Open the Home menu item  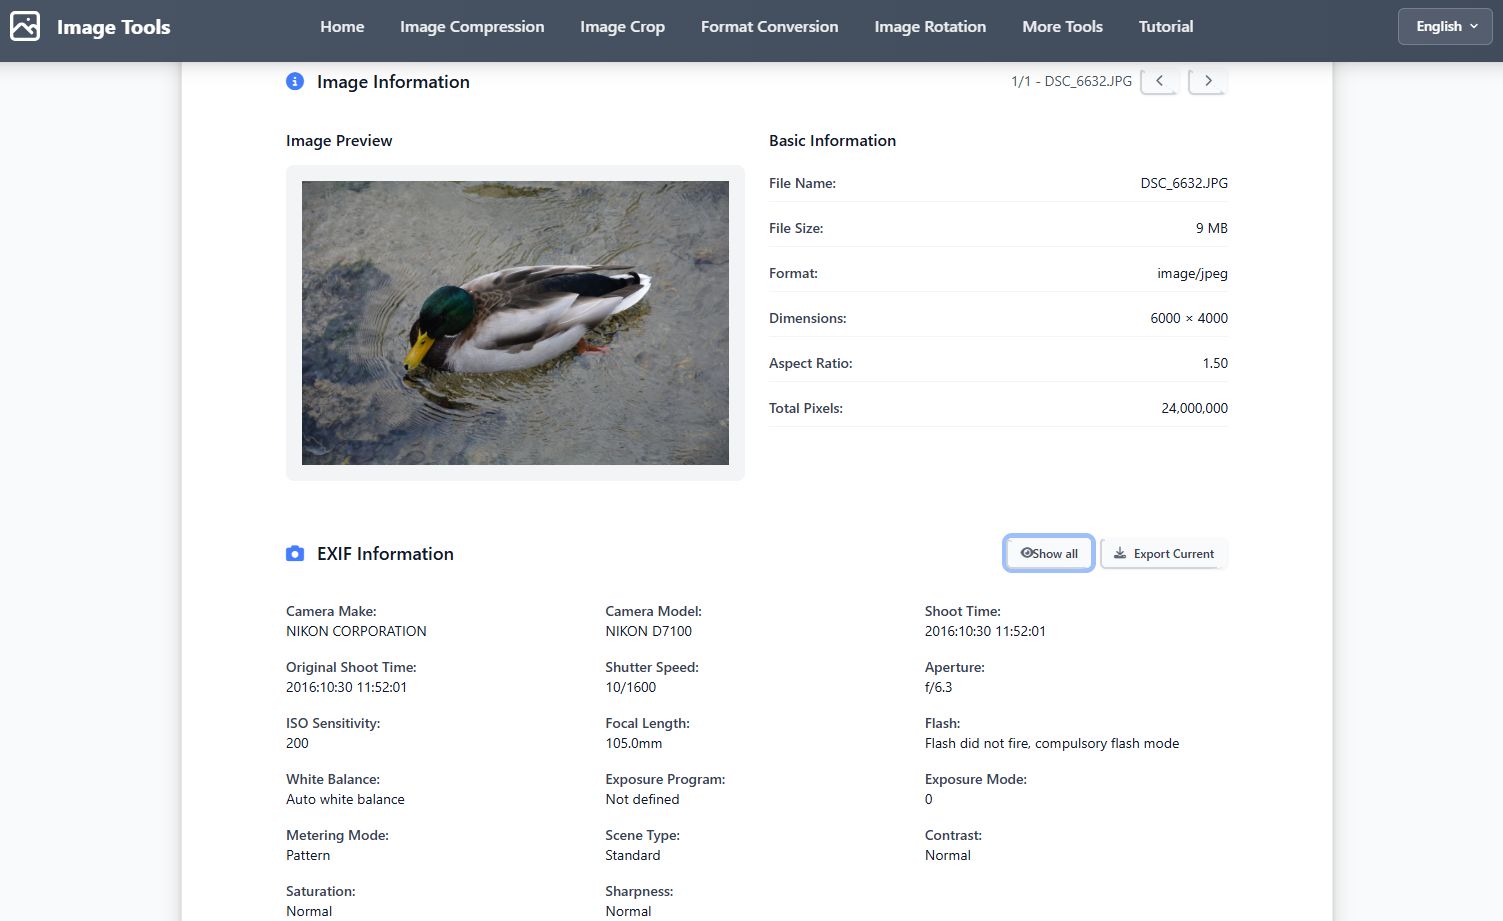click(342, 27)
